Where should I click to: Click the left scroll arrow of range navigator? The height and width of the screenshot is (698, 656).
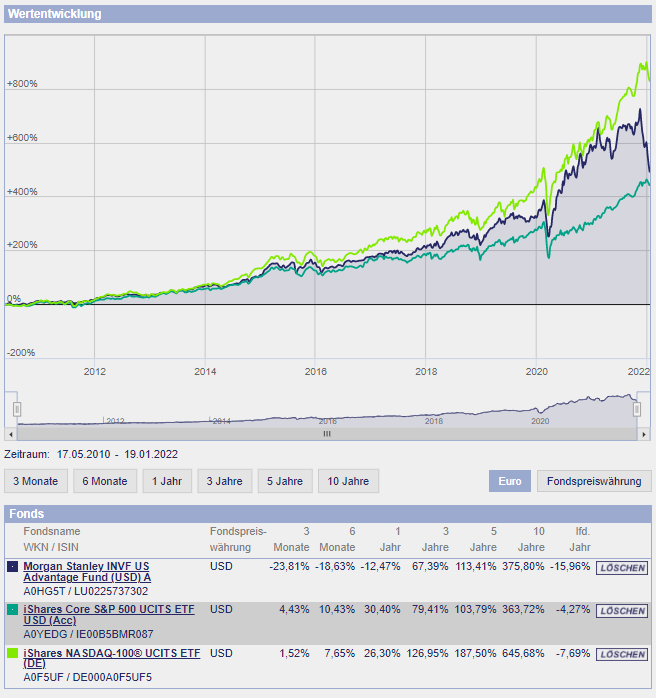point(11,434)
